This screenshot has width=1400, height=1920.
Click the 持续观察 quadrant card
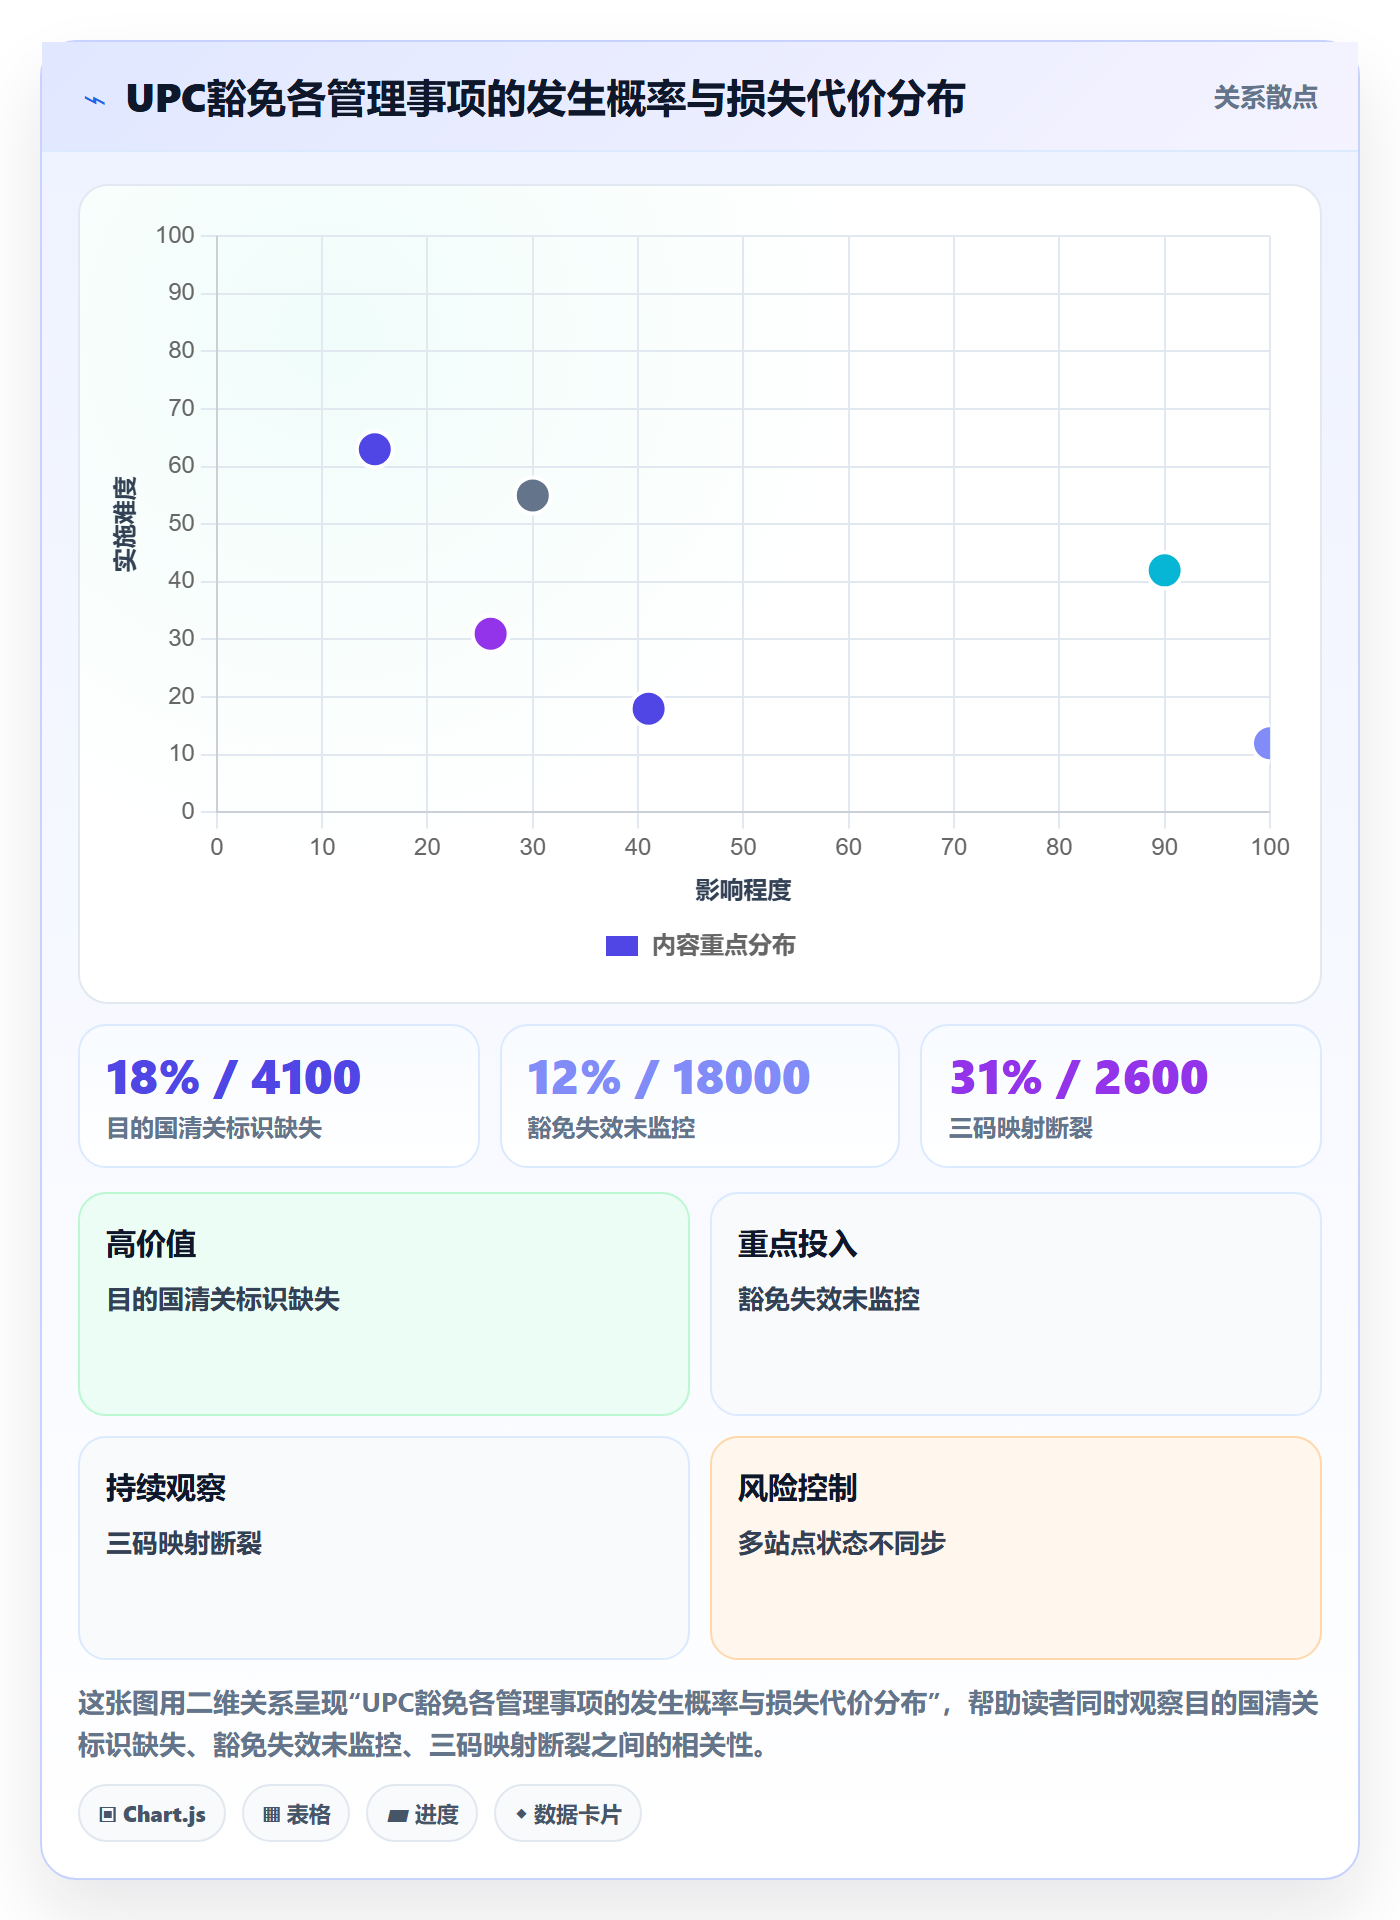384,1548
